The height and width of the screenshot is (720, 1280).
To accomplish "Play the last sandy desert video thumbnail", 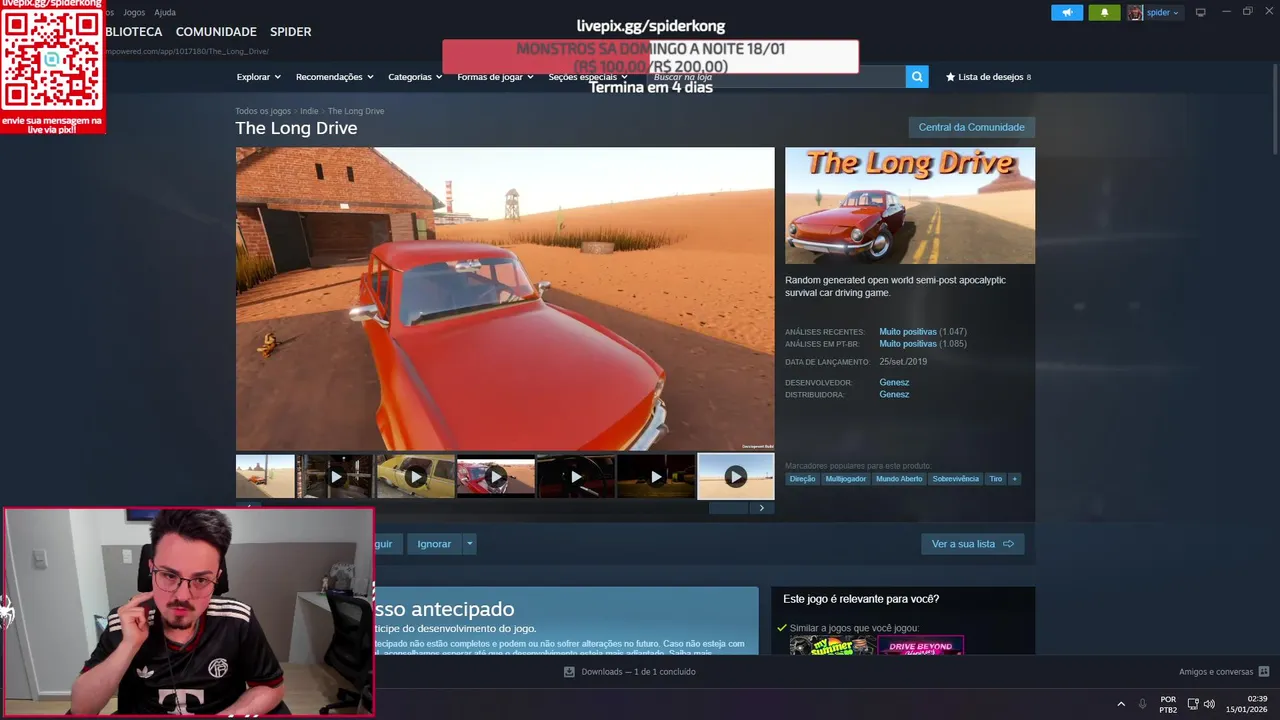I will tap(735, 477).
